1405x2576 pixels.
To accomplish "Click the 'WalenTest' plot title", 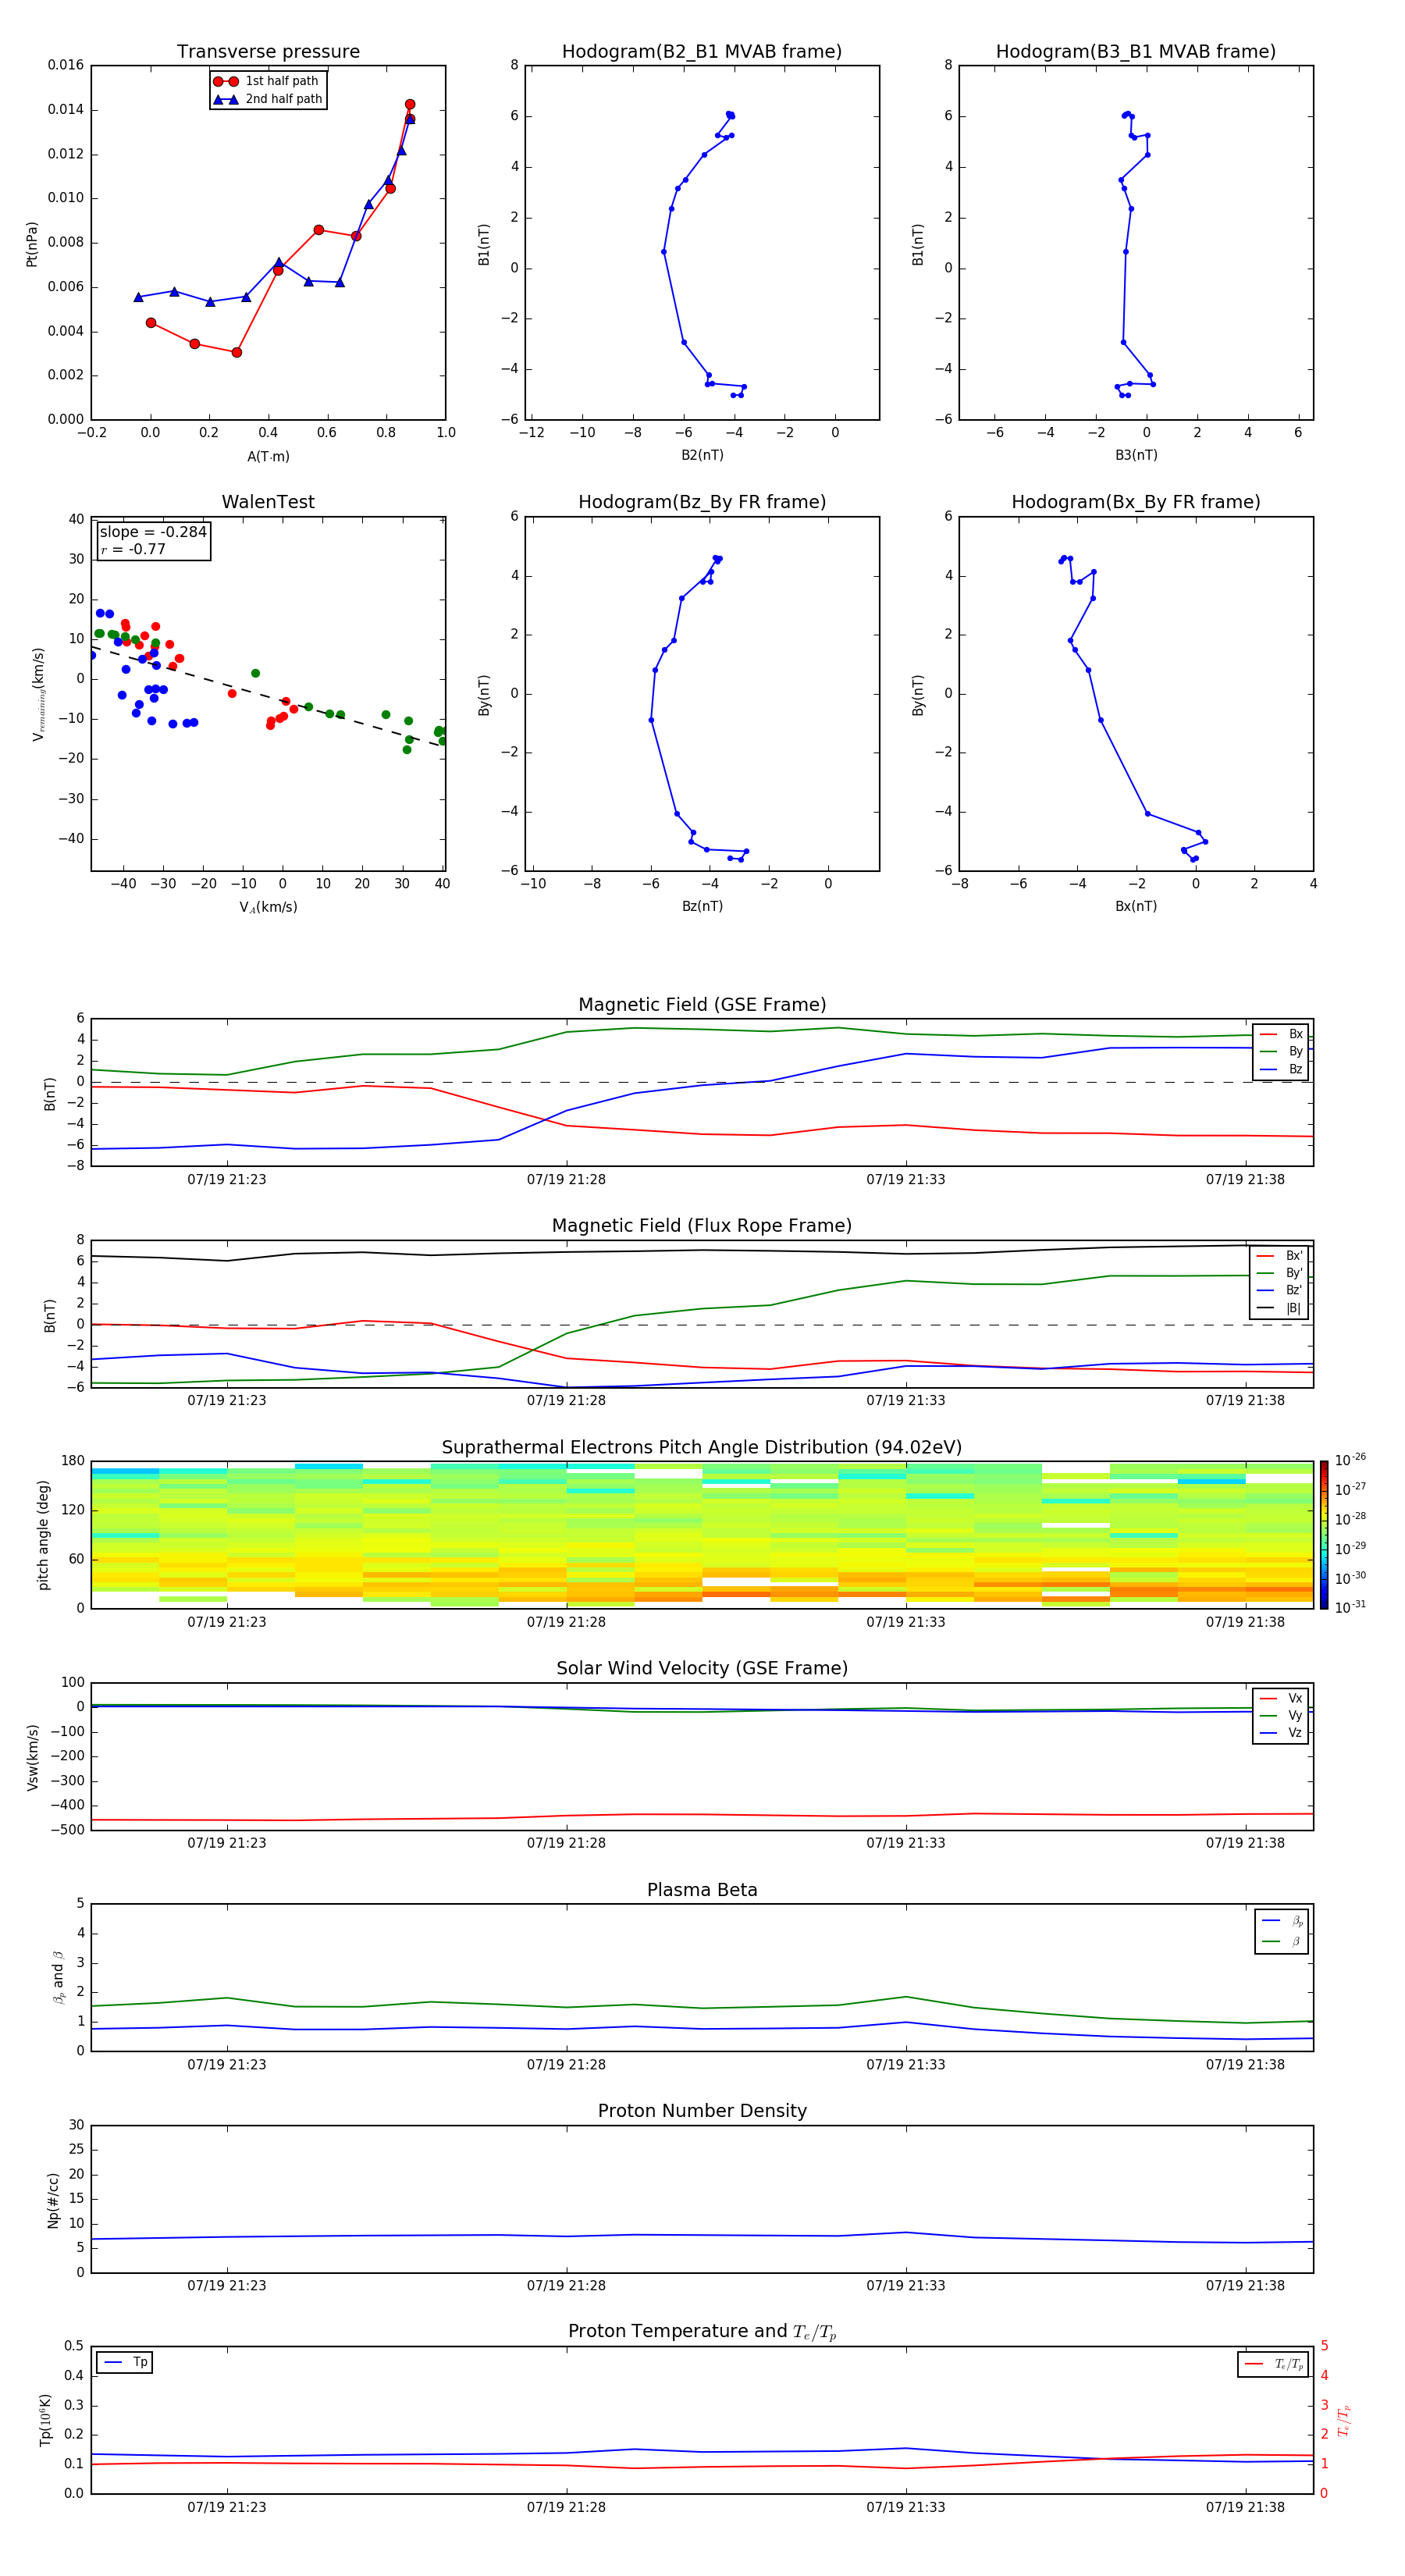I will click(268, 502).
